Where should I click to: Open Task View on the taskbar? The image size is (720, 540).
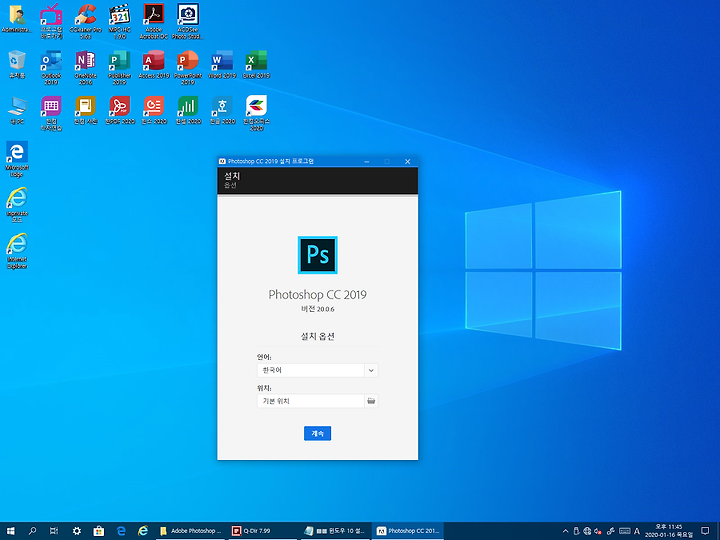pos(54,531)
